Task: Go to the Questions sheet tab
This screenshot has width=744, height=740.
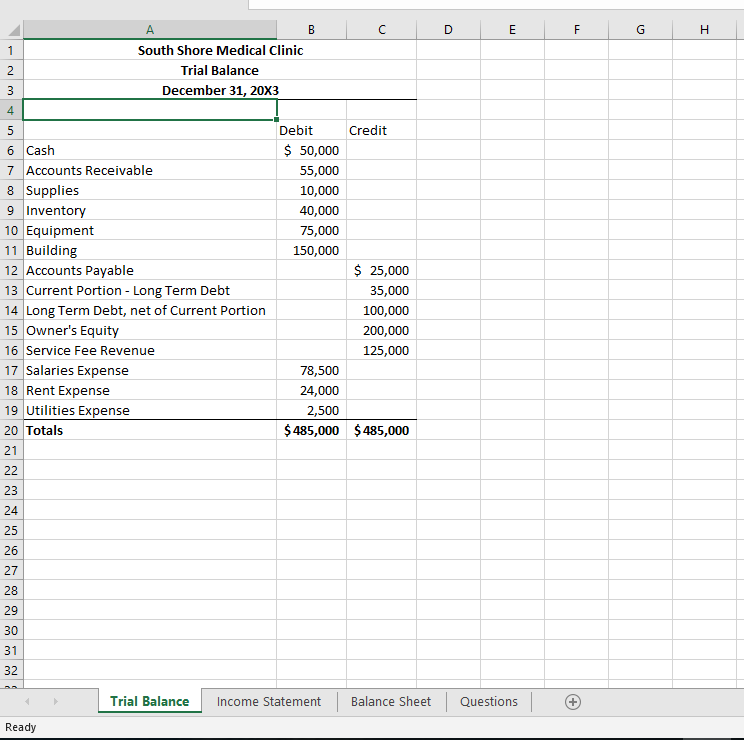Action: (489, 702)
